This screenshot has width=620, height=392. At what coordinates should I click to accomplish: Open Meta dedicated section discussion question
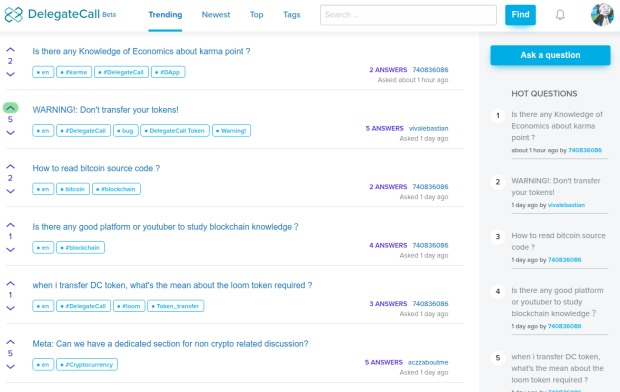click(170, 344)
